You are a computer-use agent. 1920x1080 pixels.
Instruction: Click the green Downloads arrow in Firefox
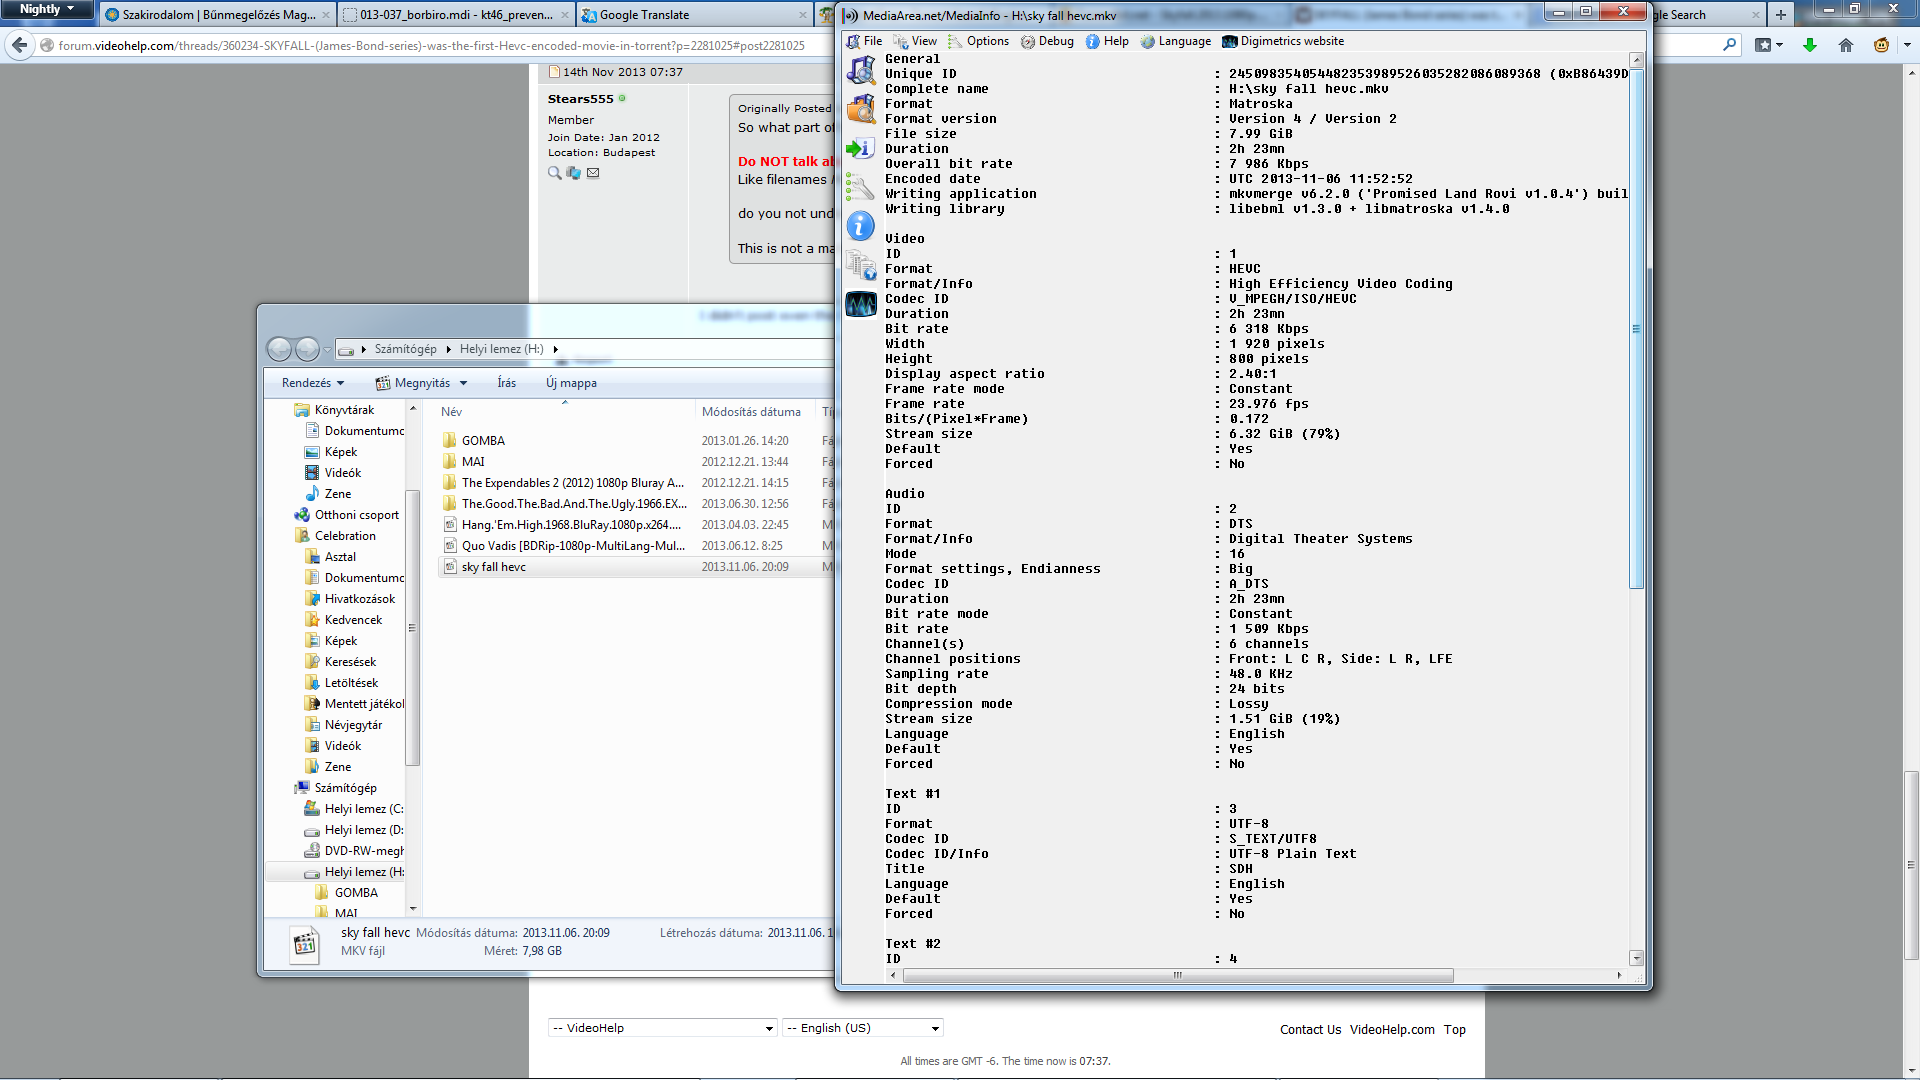[1809, 45]
